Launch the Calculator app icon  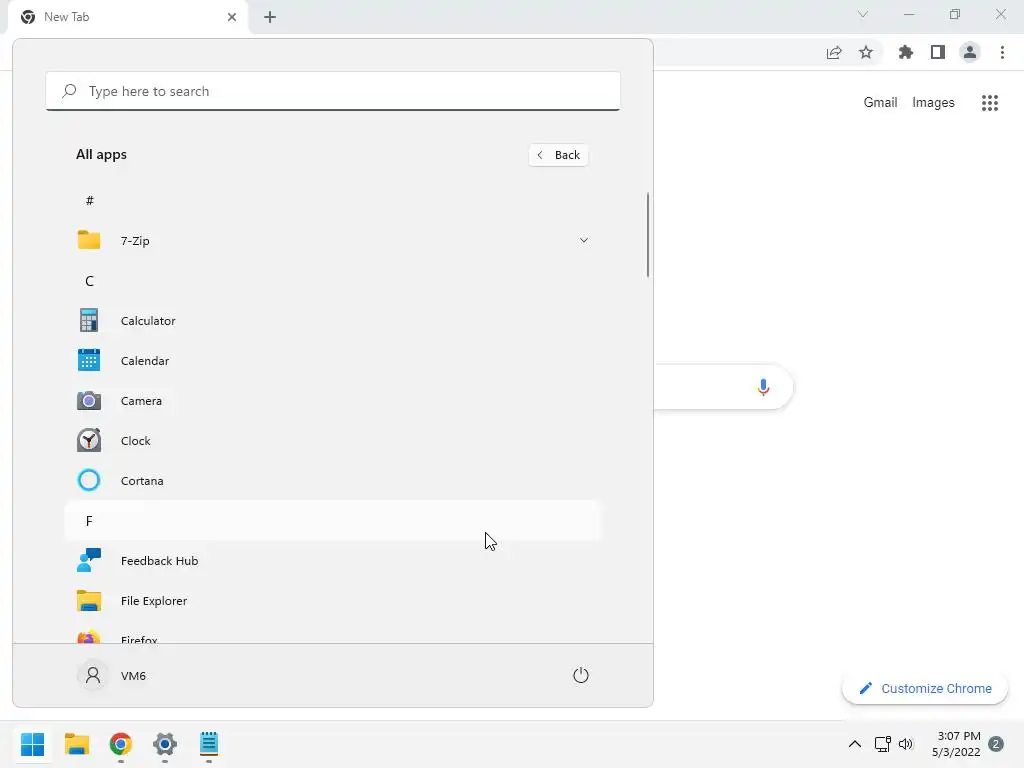89,321
